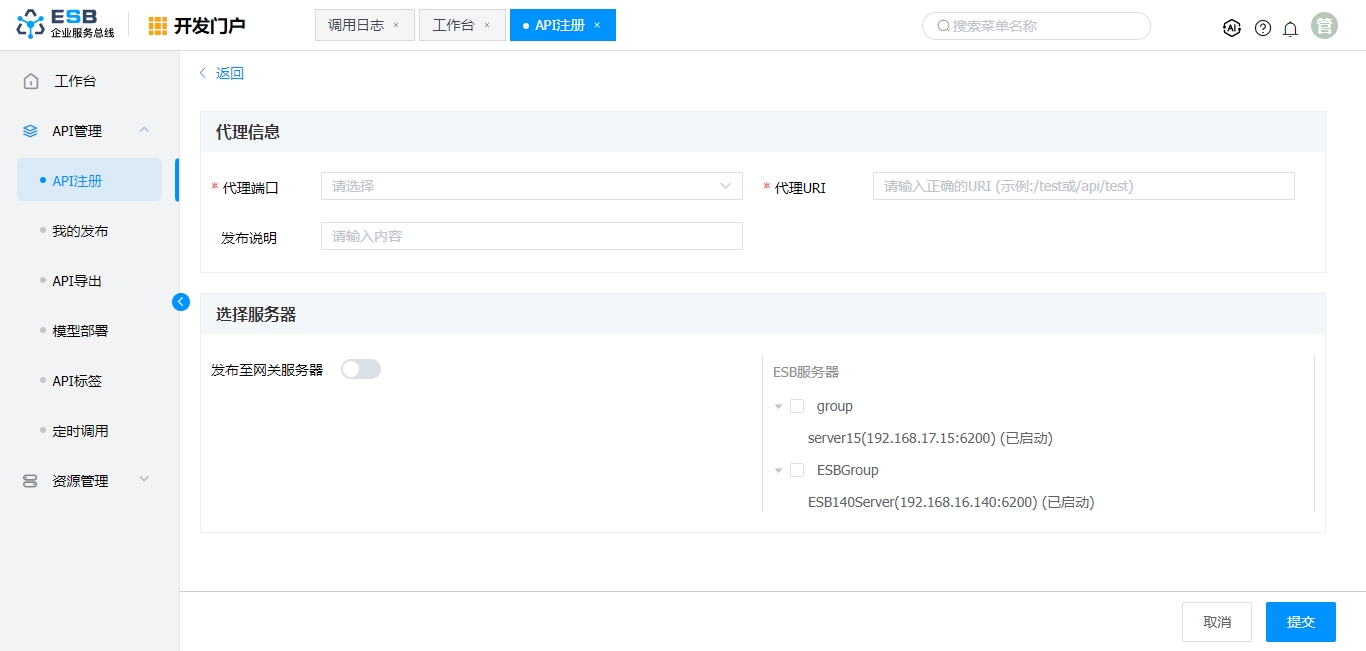Click the orange grid app menu icon
The height and width of the screenshot is (651, 1366).
(158, 26)
